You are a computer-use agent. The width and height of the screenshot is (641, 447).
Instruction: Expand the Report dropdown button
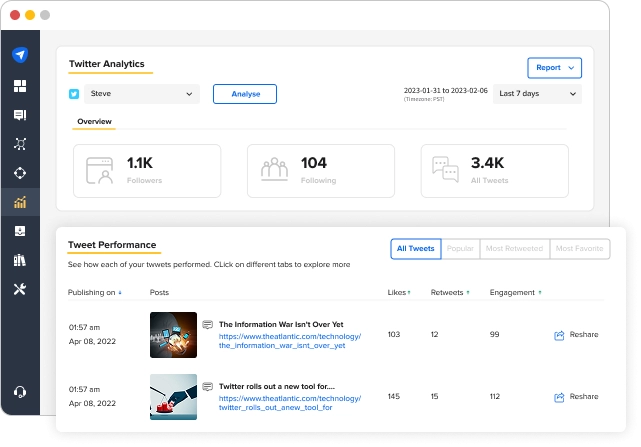[x=554, y=68]
